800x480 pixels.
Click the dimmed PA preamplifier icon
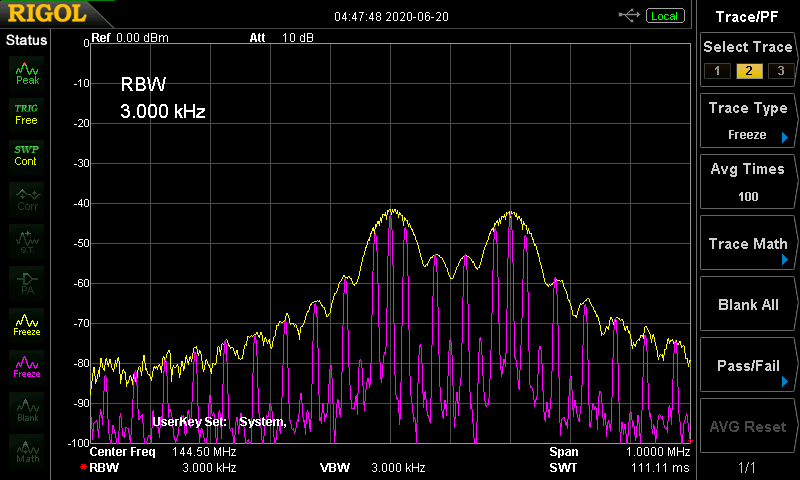tap(27, 283)
